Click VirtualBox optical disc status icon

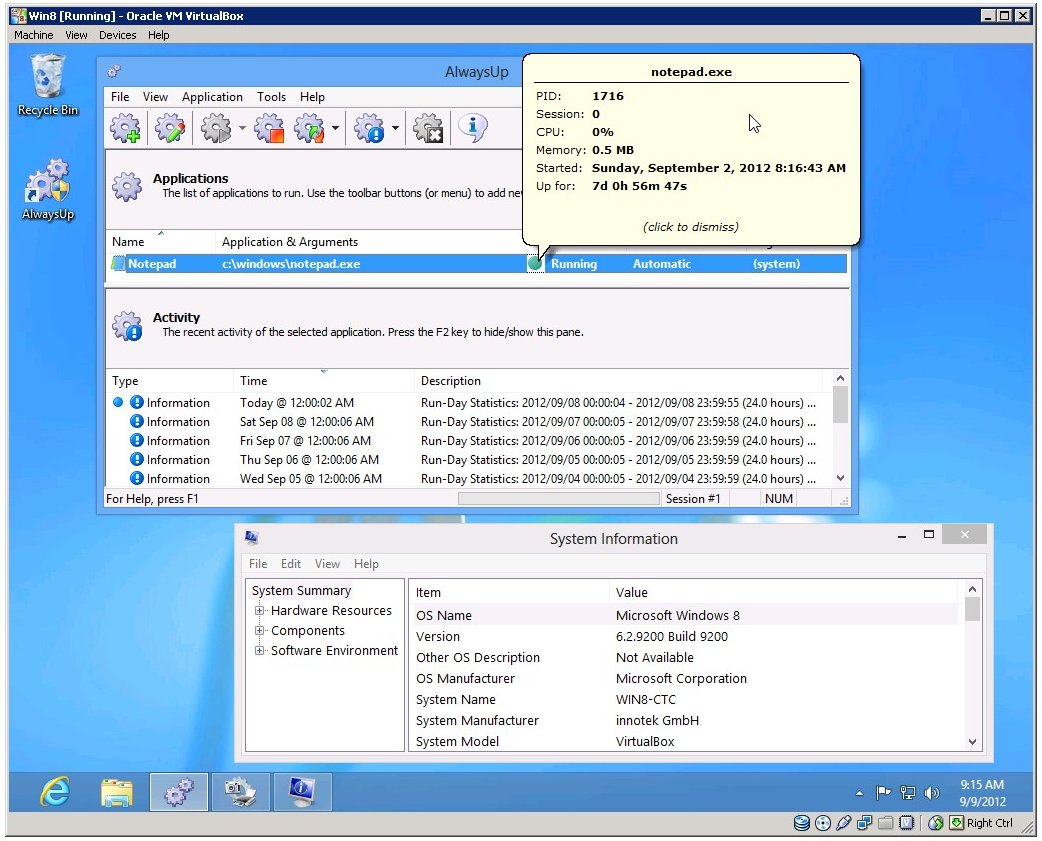click(823, 823)
